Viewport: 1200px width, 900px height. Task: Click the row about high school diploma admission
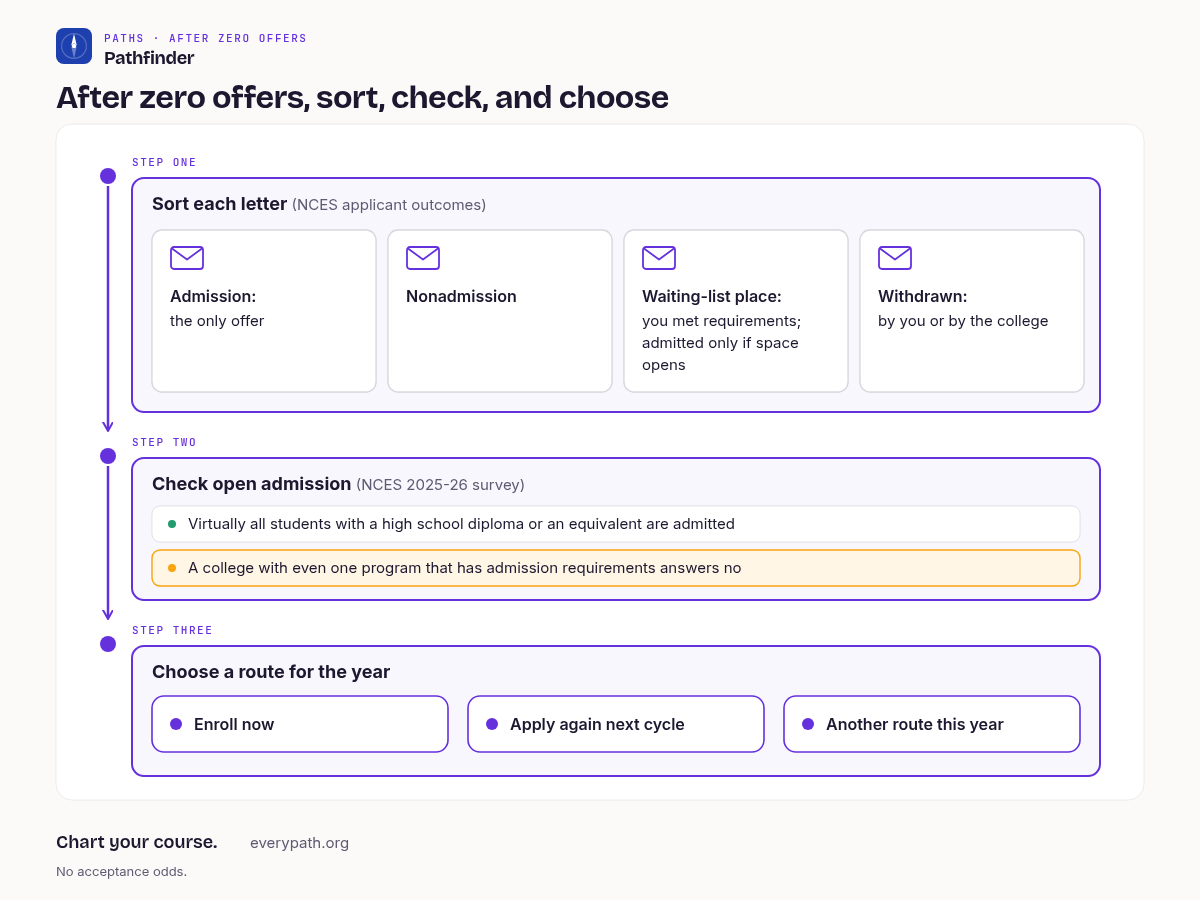coord(616,524)
